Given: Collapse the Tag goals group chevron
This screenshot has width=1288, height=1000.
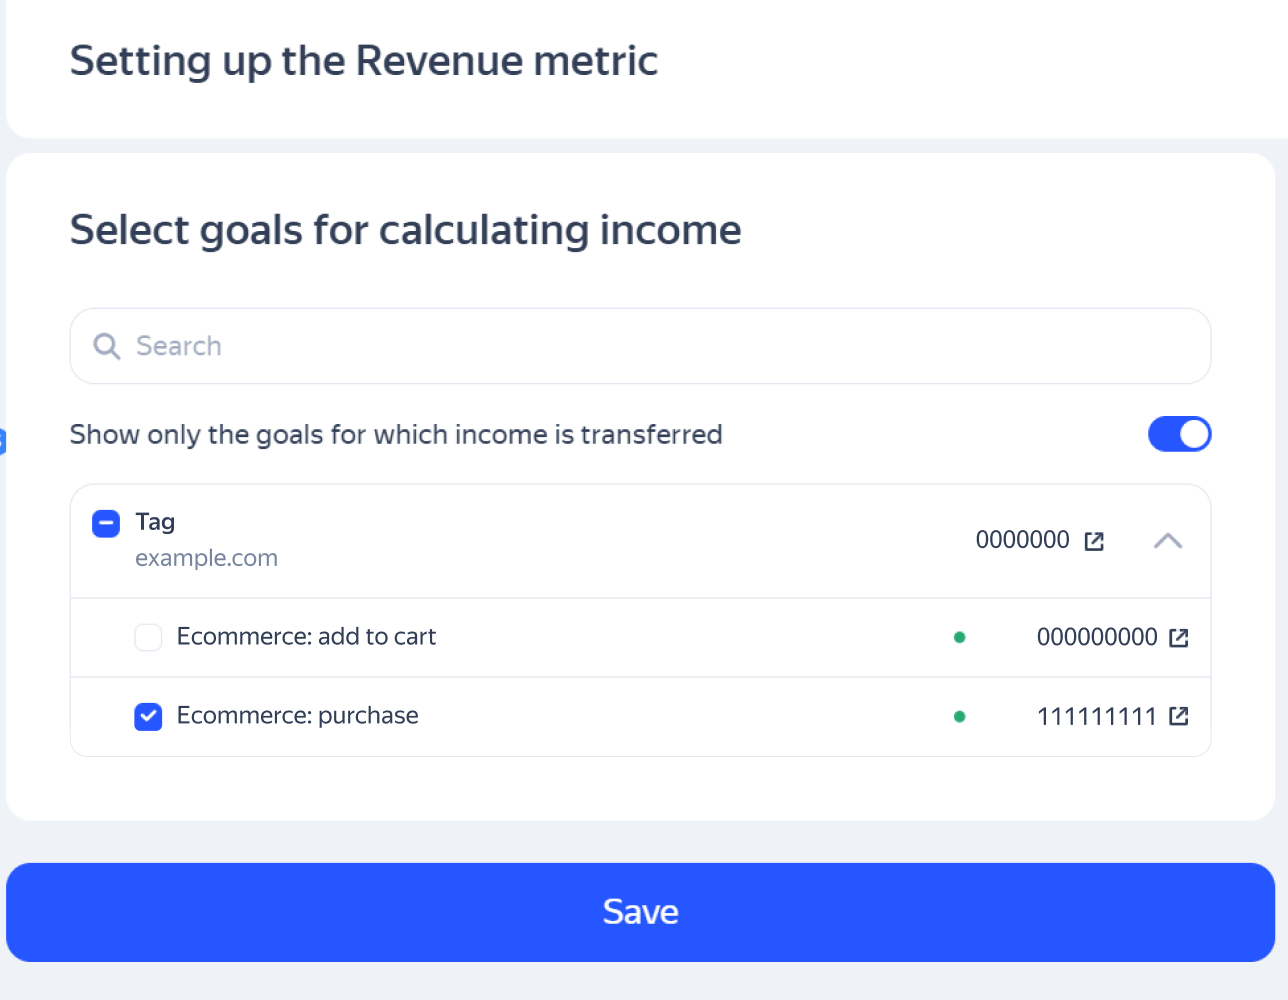Looking at the screenshot, I should click(x=1167, y=541).
